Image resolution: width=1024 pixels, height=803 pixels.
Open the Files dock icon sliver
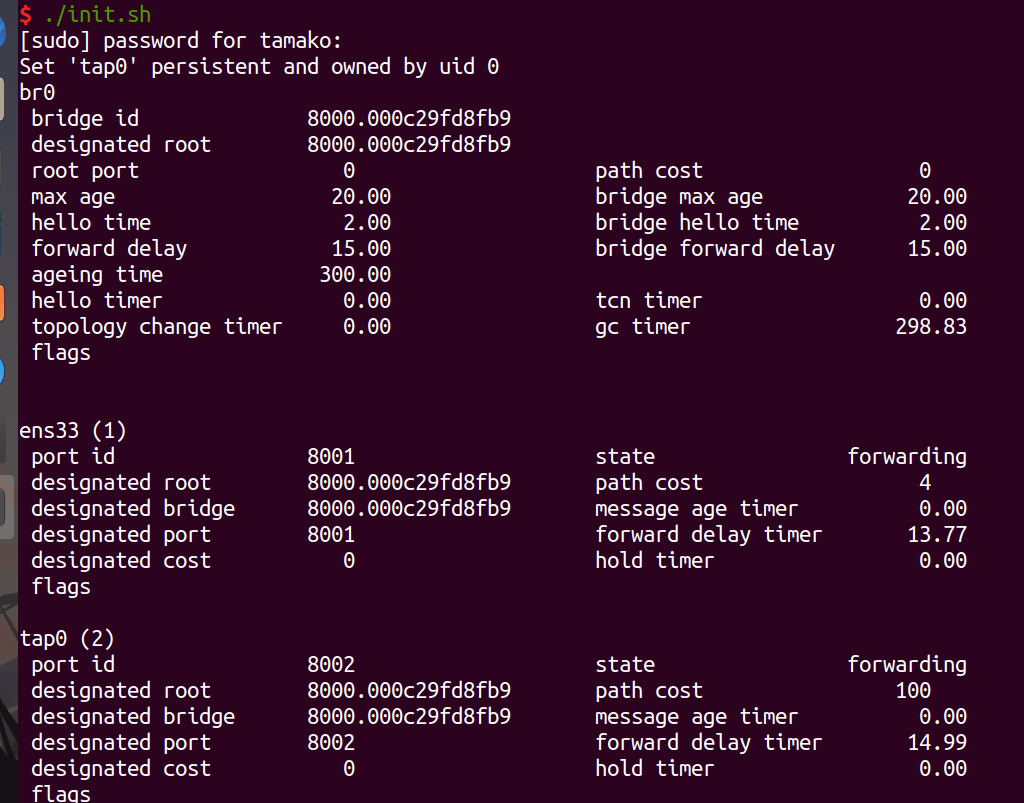pos(2,99)
